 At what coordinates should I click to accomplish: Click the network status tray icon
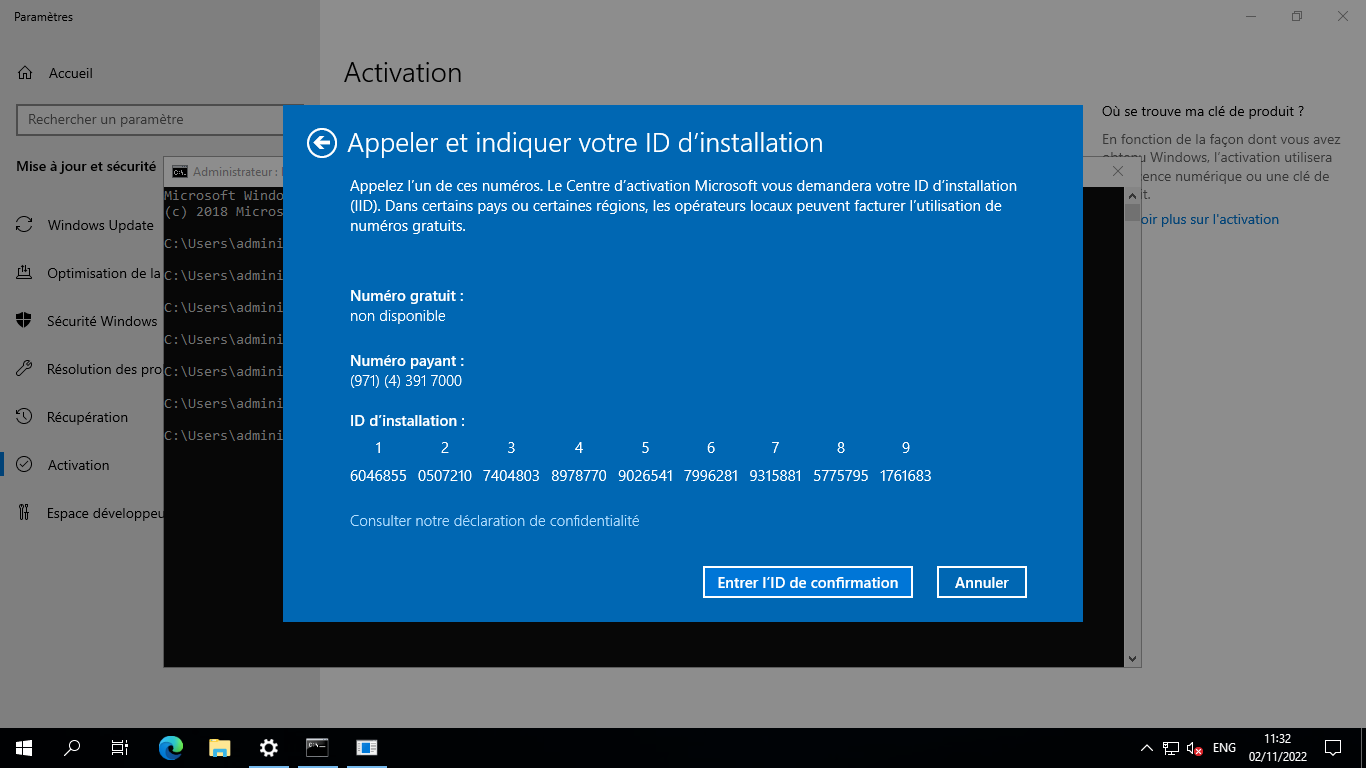[x=1171, y=748]
